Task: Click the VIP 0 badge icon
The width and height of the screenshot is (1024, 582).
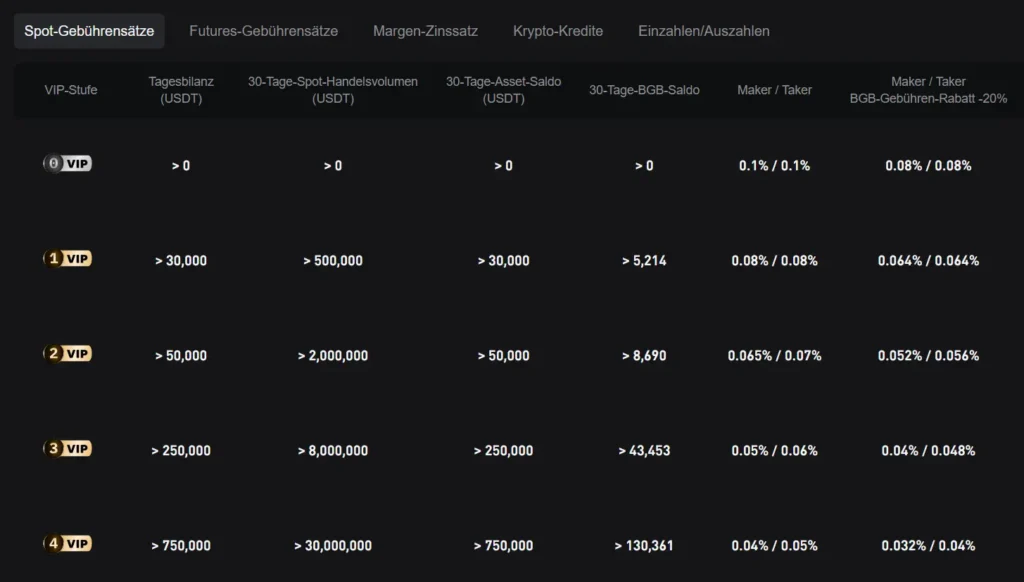Action: [67, 163]
